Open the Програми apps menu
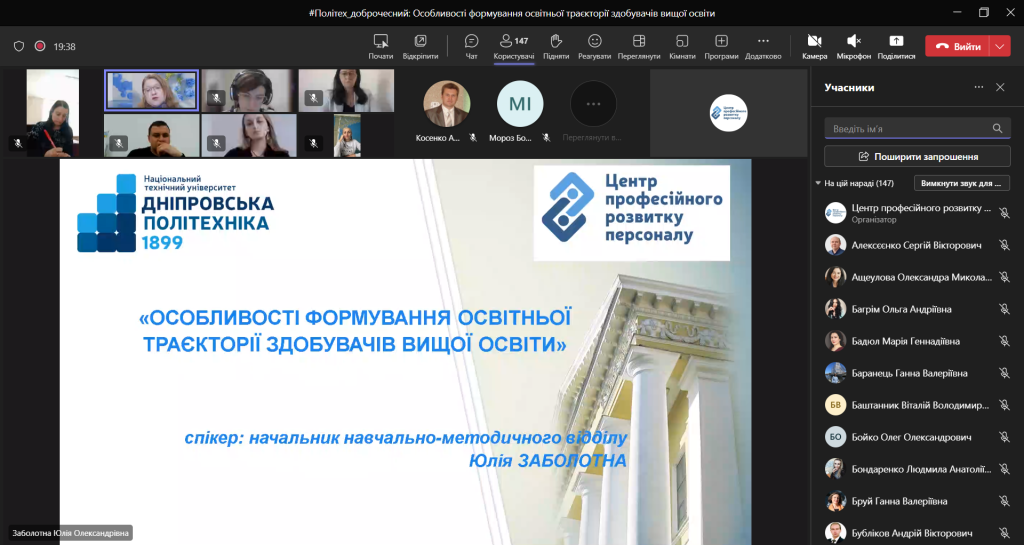The height and width of the screenshot is (545, 1024). tap(721, 46)
